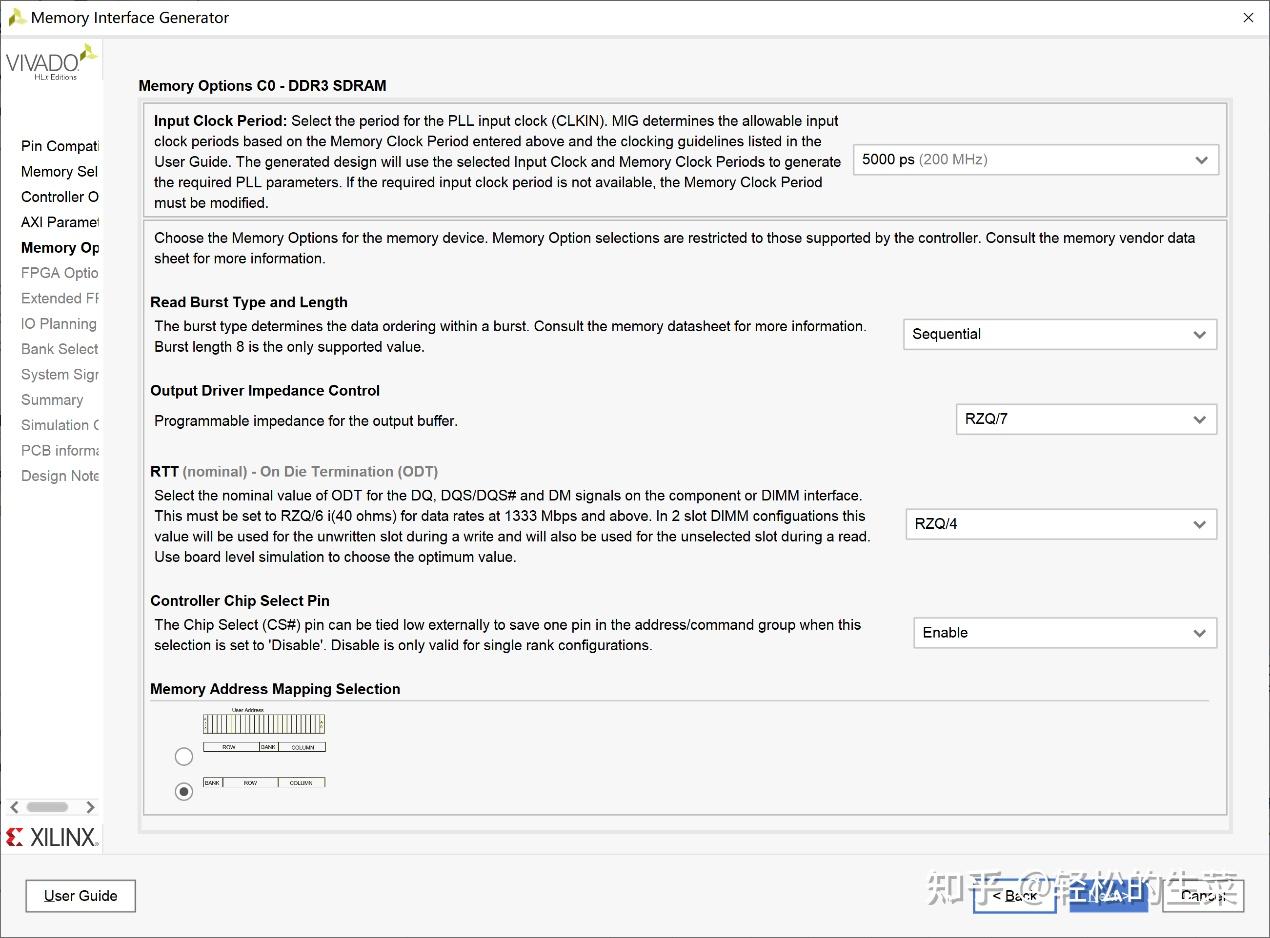Image resolution: width=1270 pixels, height=938 pixels.
Task: Click the "Output Driver Impedance Control" heading
Action: [265, 390]
